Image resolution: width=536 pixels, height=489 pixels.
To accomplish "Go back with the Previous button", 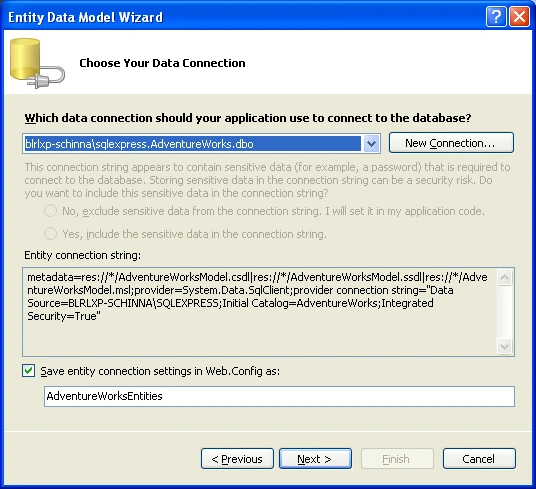I will [237, 459].
